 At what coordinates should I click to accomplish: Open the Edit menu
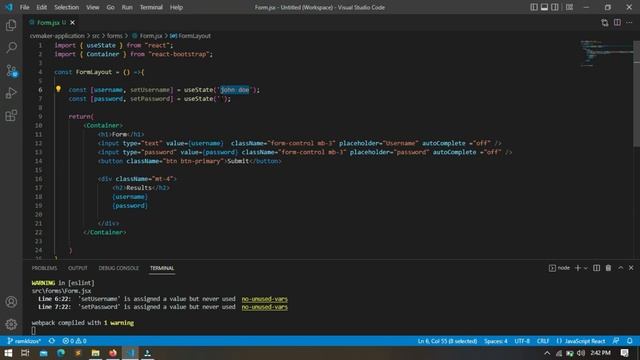click(41, 7)
